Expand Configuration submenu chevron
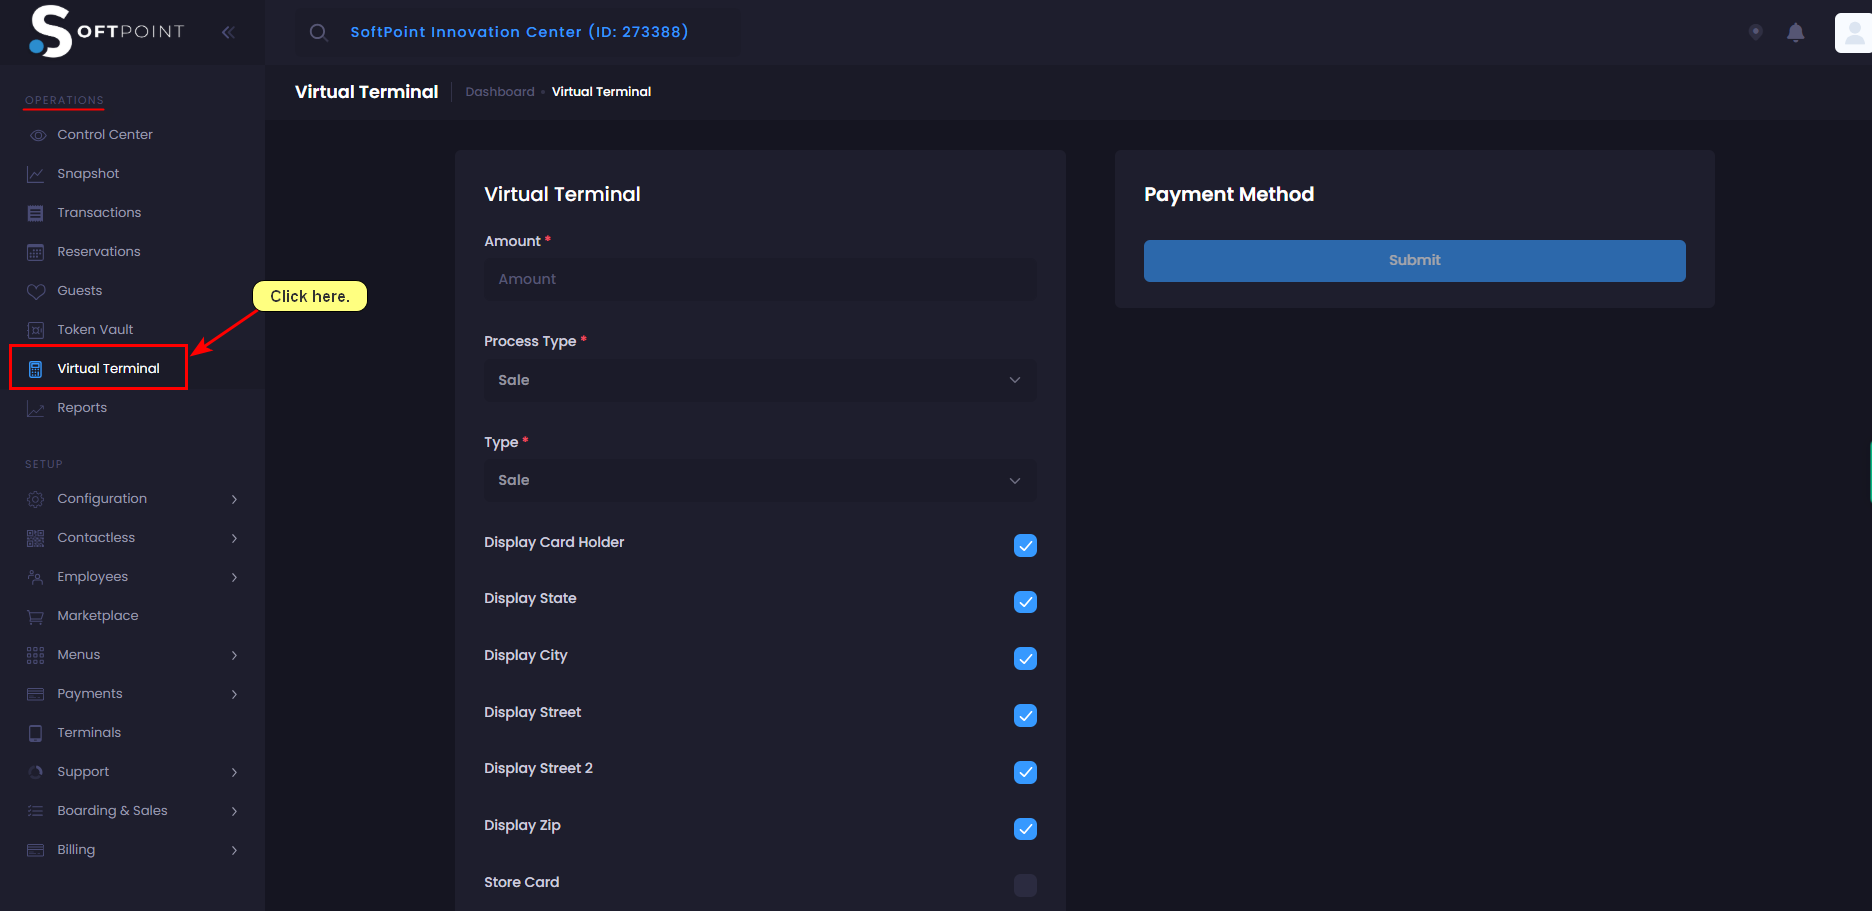 (234, 499)
